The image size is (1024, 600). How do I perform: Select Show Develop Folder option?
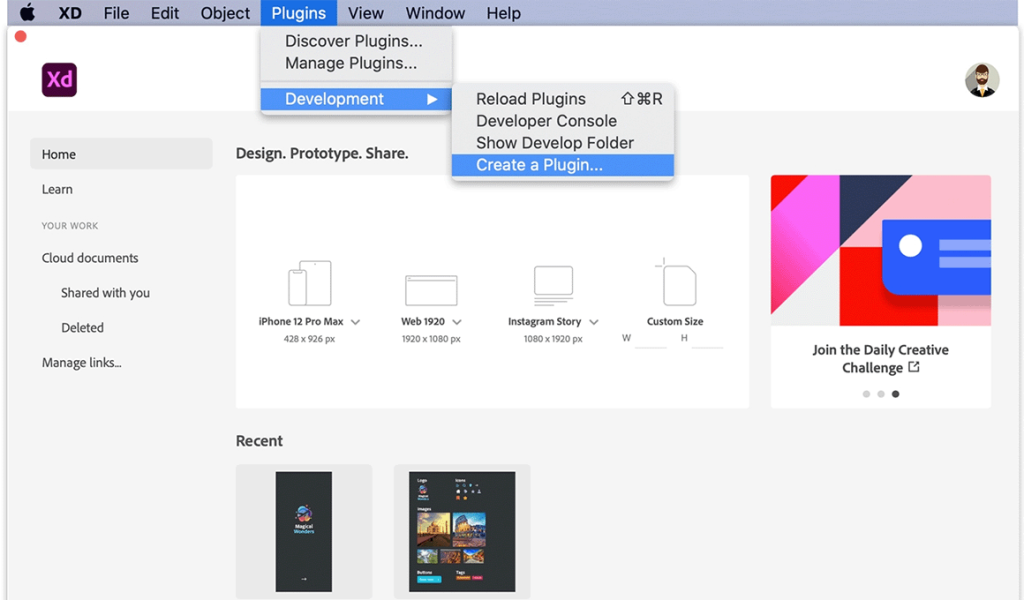pyautogui.click(x=562, y=143)
